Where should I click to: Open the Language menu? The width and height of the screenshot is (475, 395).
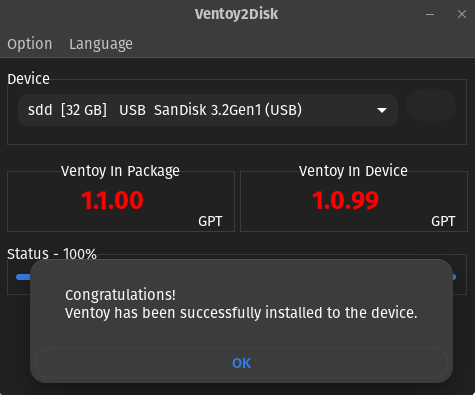[x=101, y=44]
